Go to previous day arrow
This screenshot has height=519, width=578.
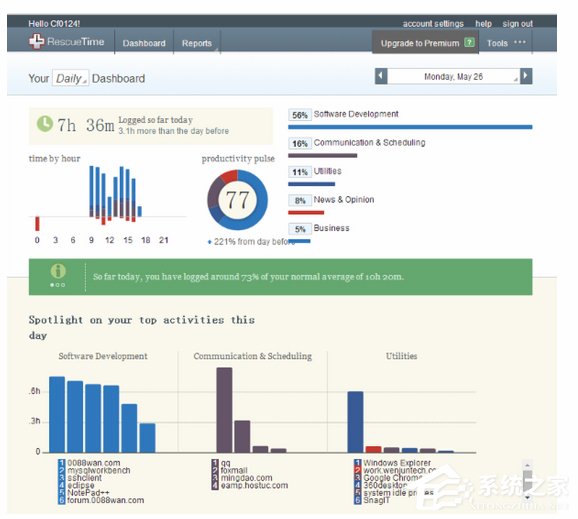pyautogui.click(x=381, y=76)
